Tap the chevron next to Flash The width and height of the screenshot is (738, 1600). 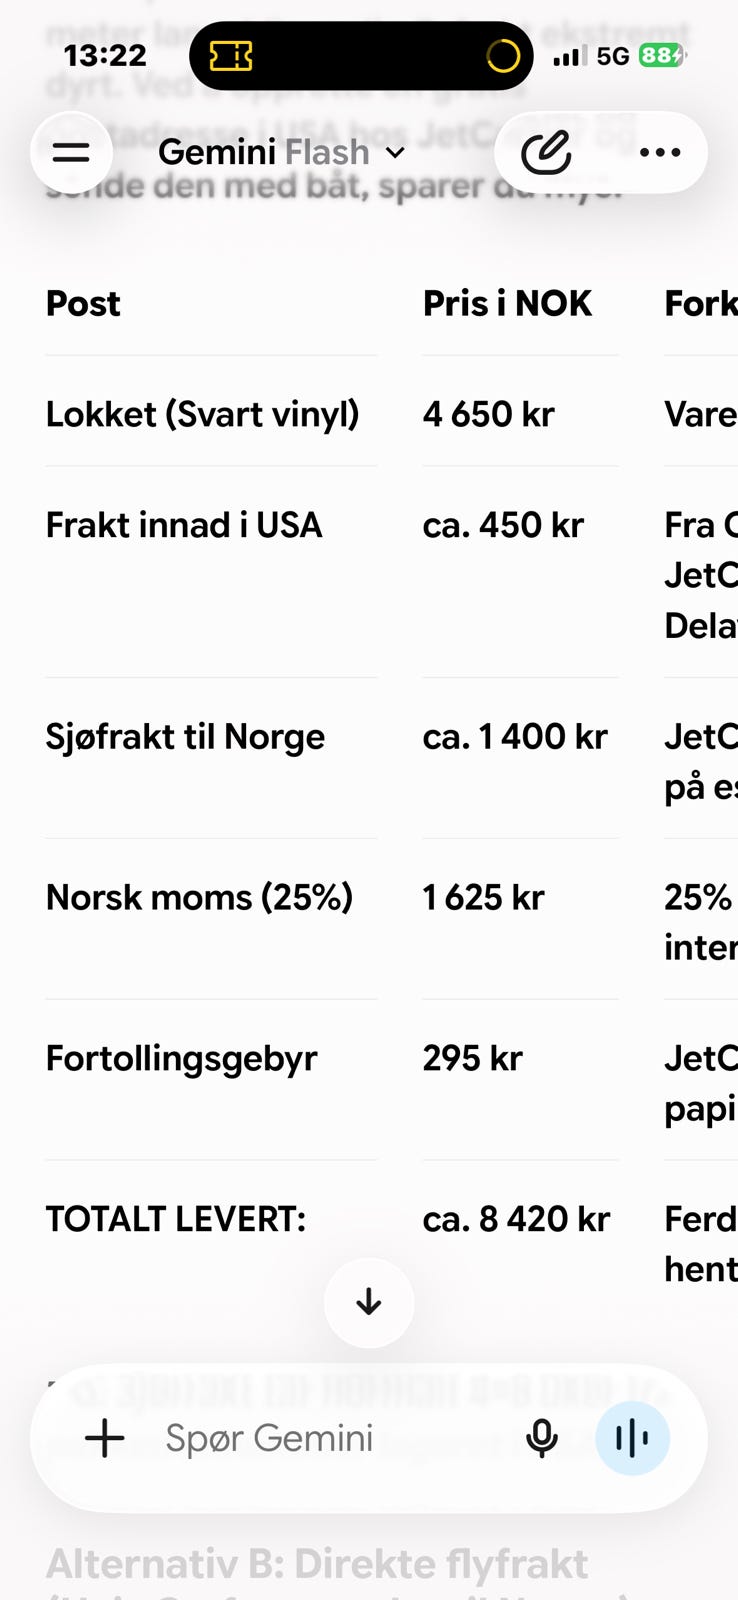[395, 153]
